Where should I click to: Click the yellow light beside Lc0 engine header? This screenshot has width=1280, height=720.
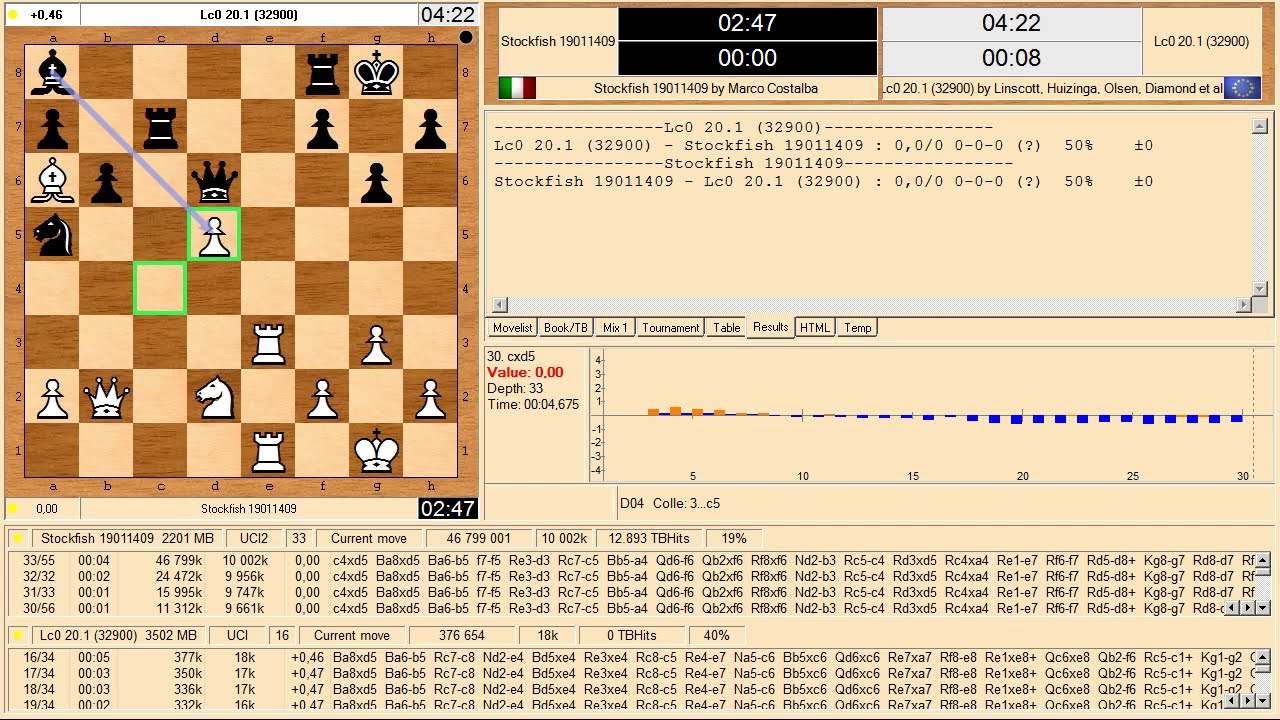coord(17,635)
